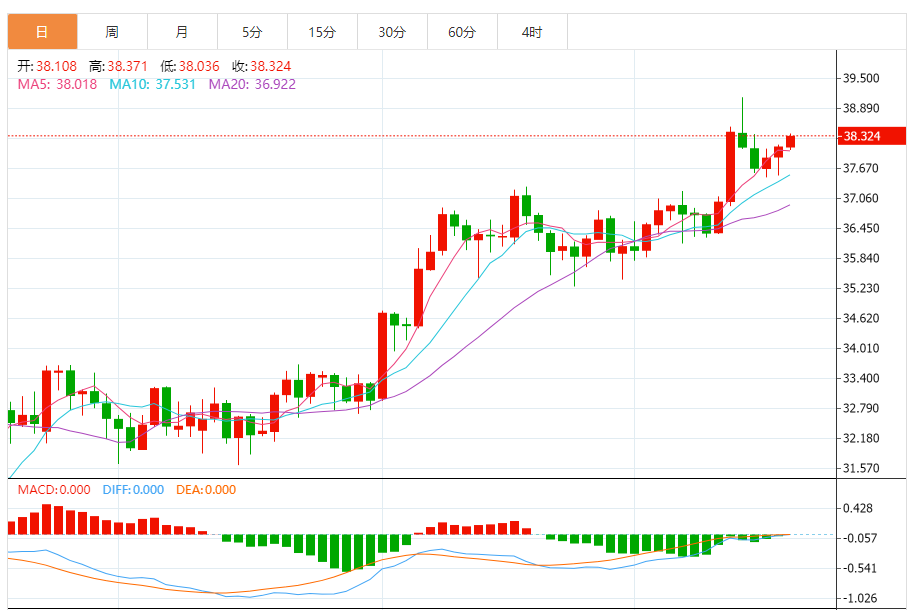912x610 pixels.
Task: Click the 37.060 price axis label
Action: 861,198
